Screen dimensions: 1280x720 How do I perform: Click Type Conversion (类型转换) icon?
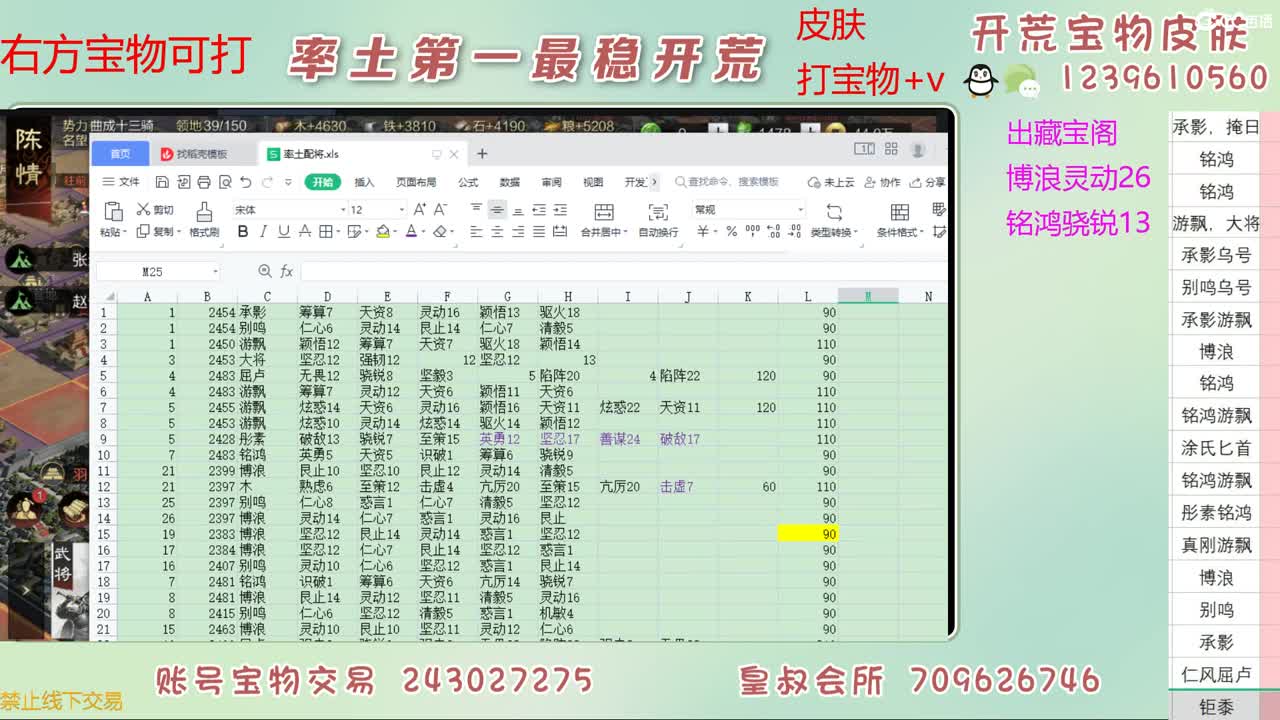coord(833,212)
